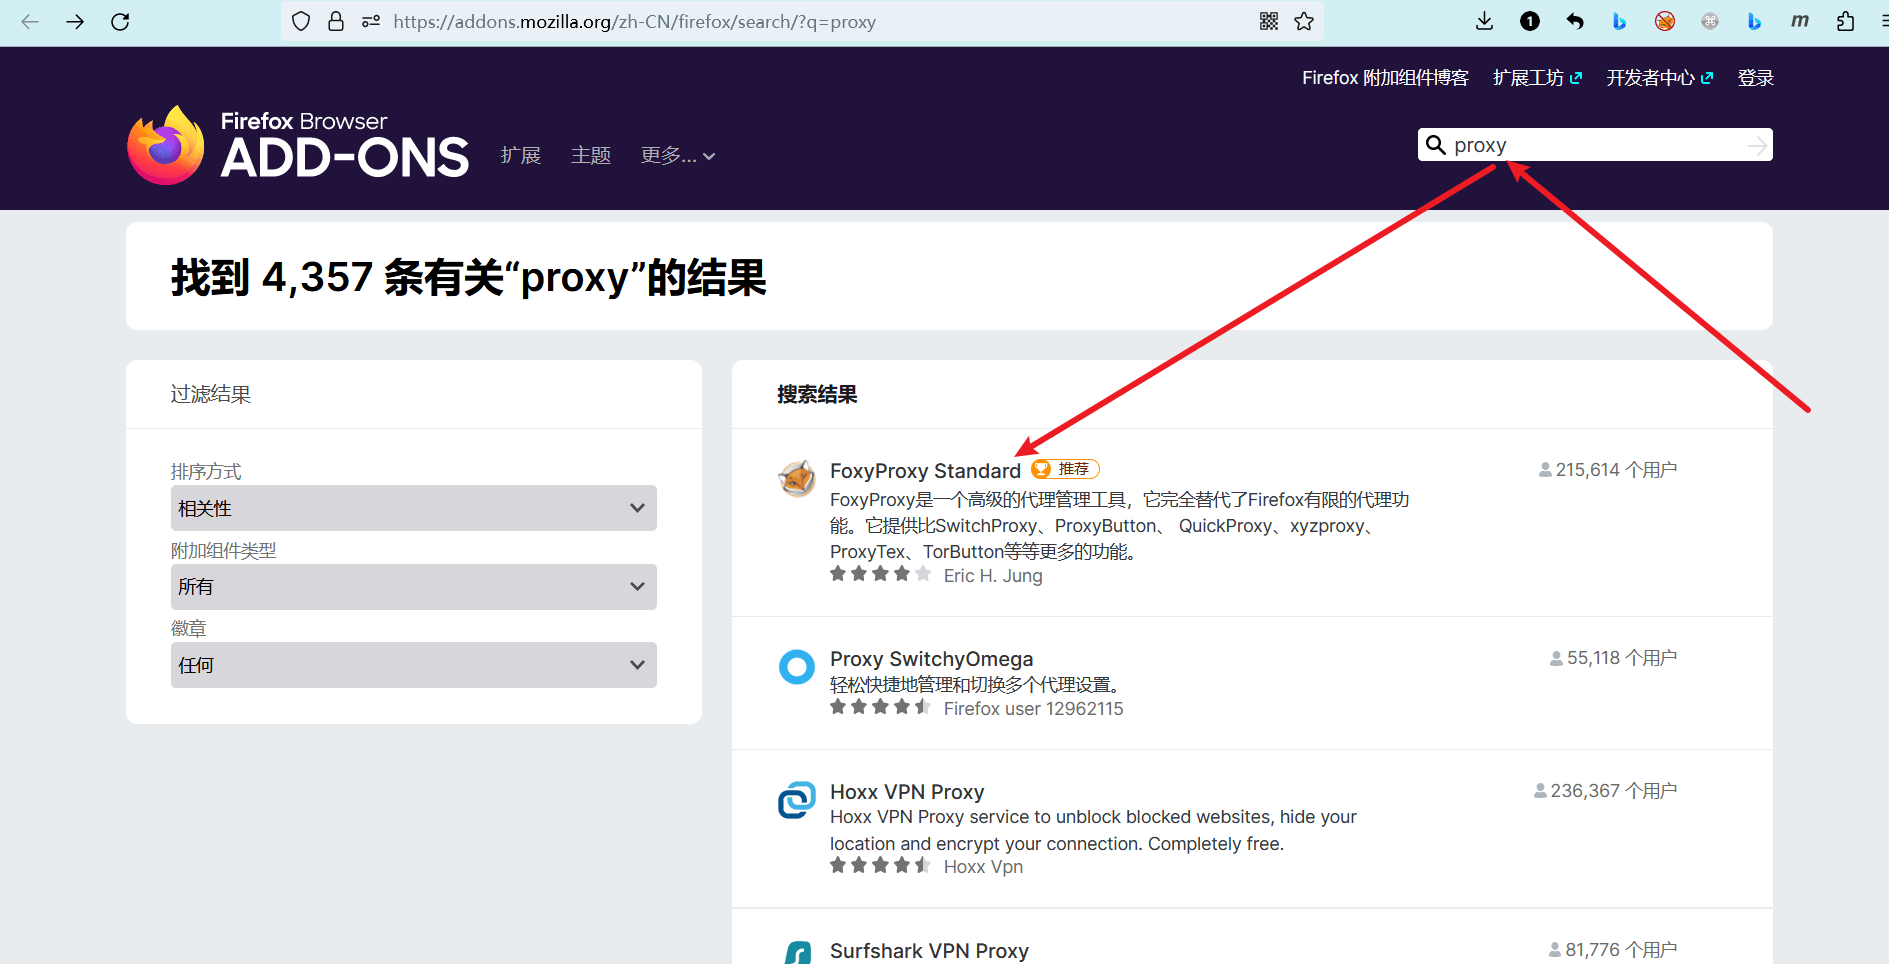Click the magnifier icon in the search box
The width and height of the screenshot is (1889, 964).
pyautogui.click(x=1435, y=145)
